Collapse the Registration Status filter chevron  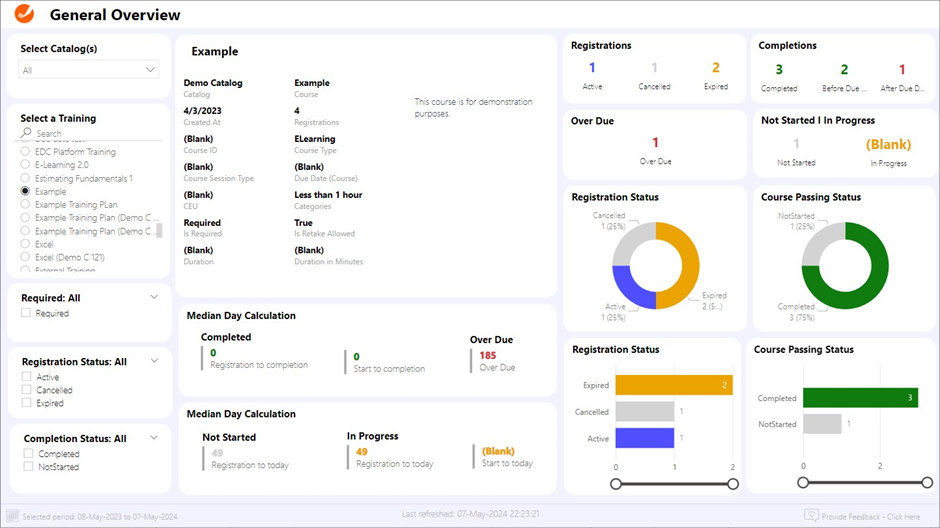[x=154, y=360]
